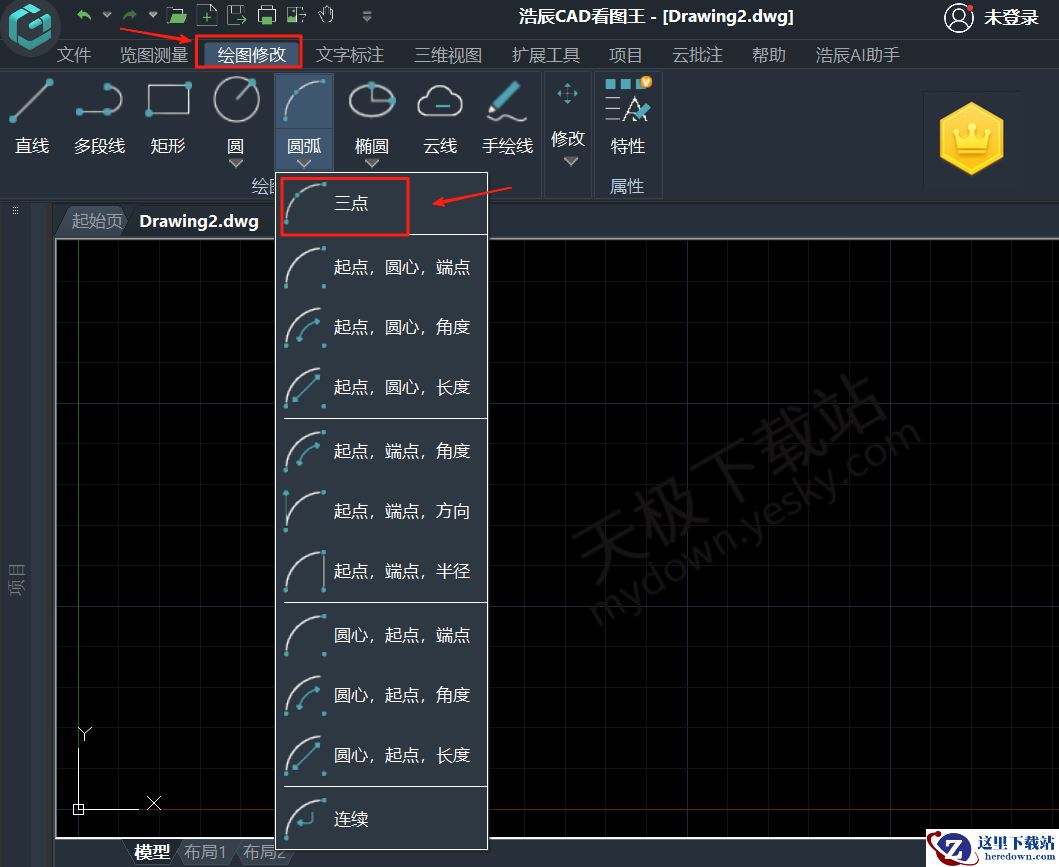Expand the redo history dropdown arrow

click(x=153, y=14)
